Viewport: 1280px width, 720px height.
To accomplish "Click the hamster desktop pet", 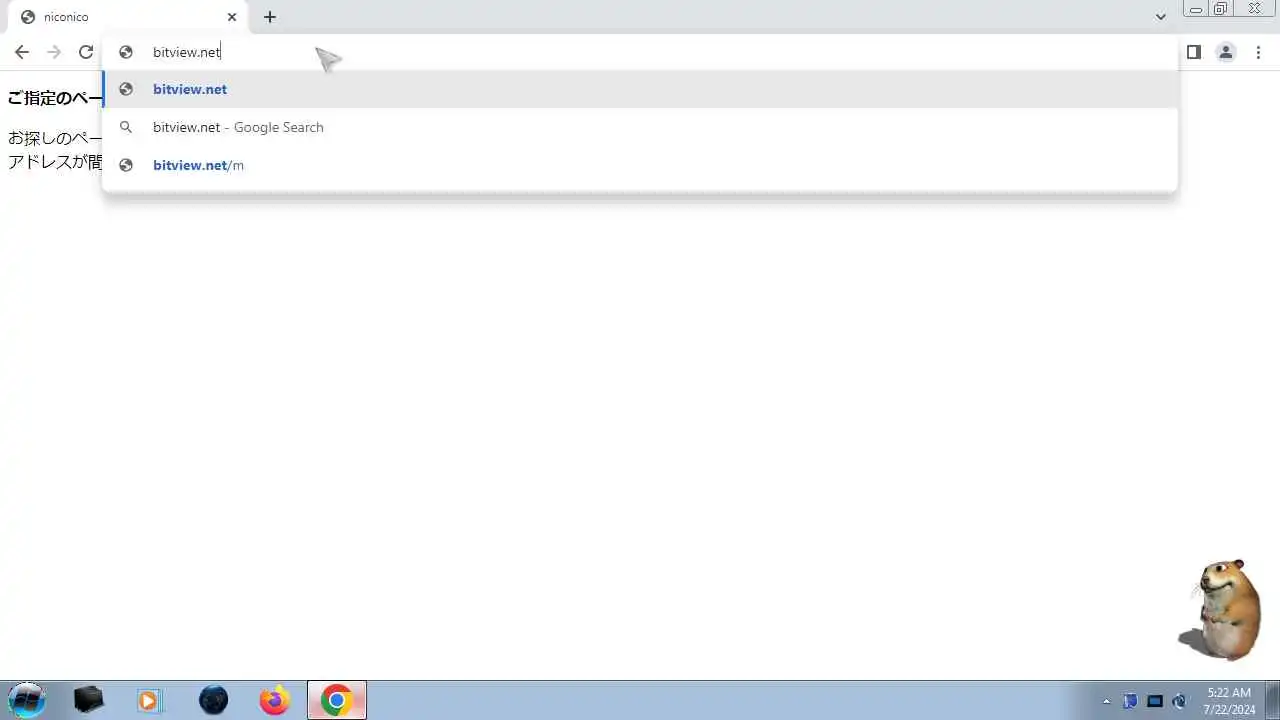I will coord(1221,609).
